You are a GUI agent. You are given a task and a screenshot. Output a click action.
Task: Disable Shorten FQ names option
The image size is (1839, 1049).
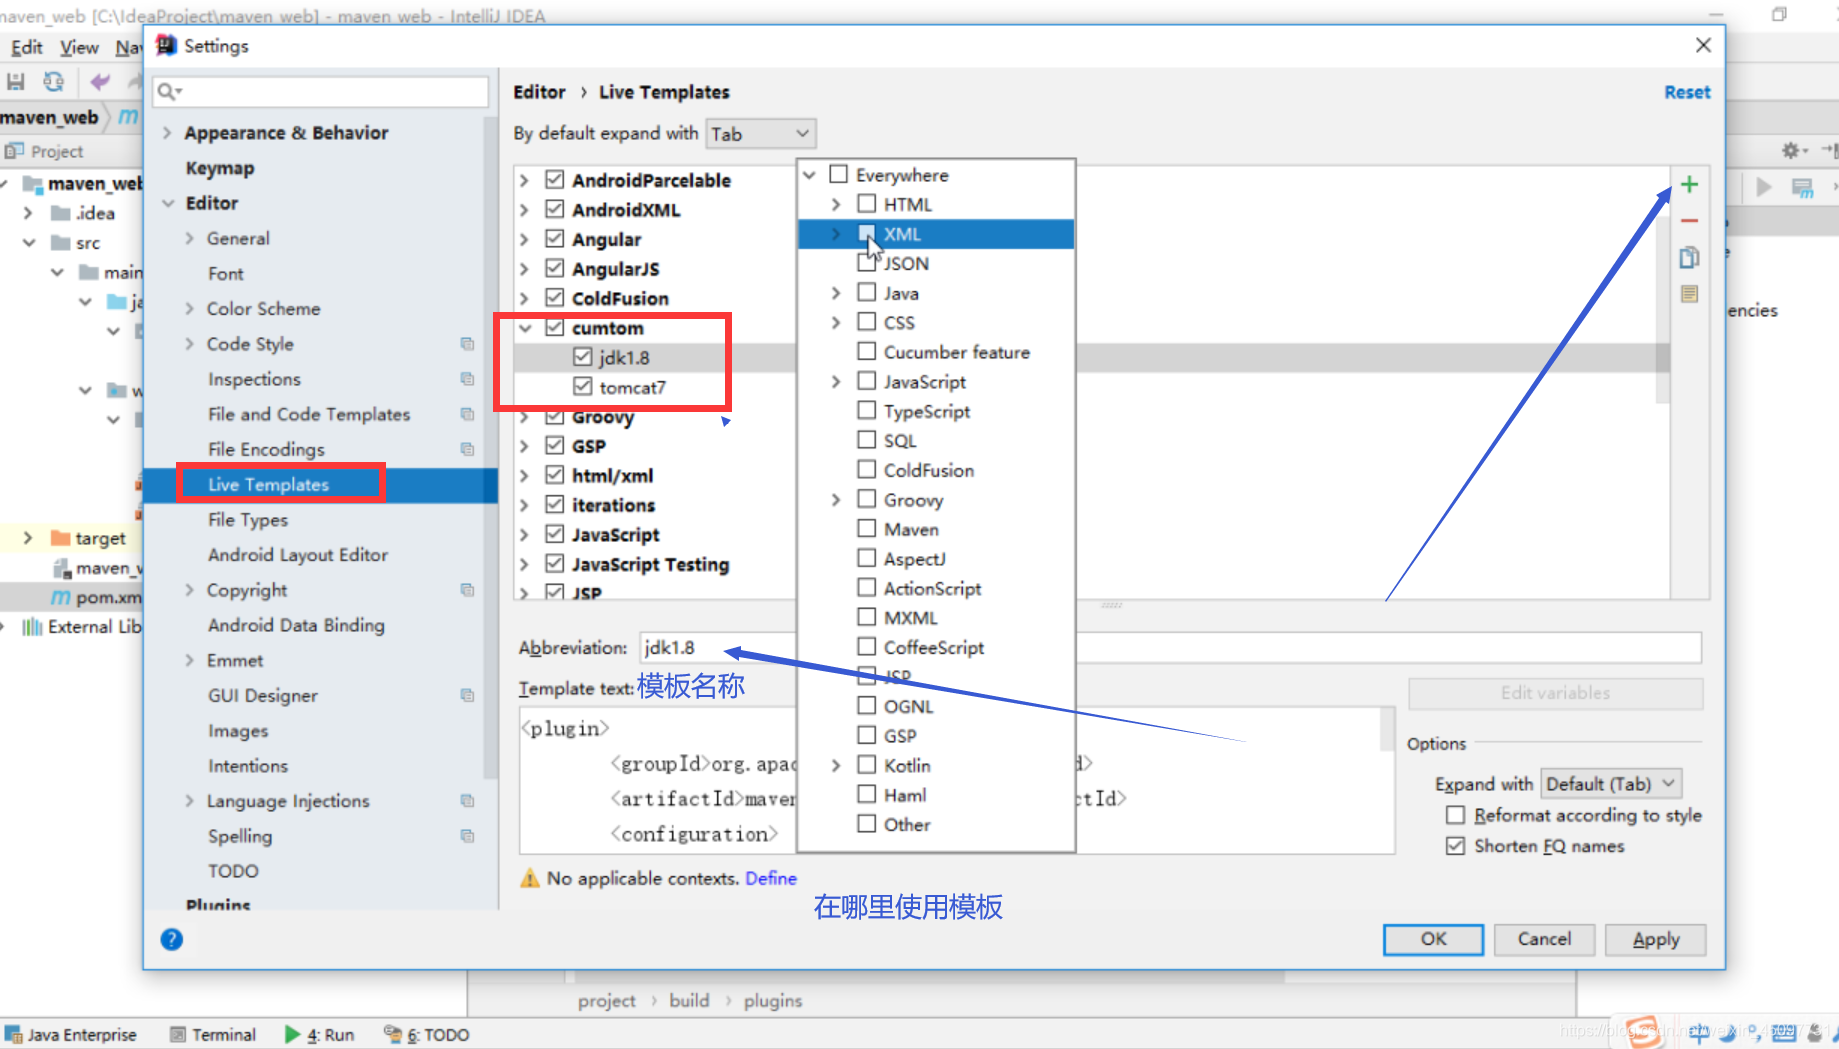[x=1456, y=846]
